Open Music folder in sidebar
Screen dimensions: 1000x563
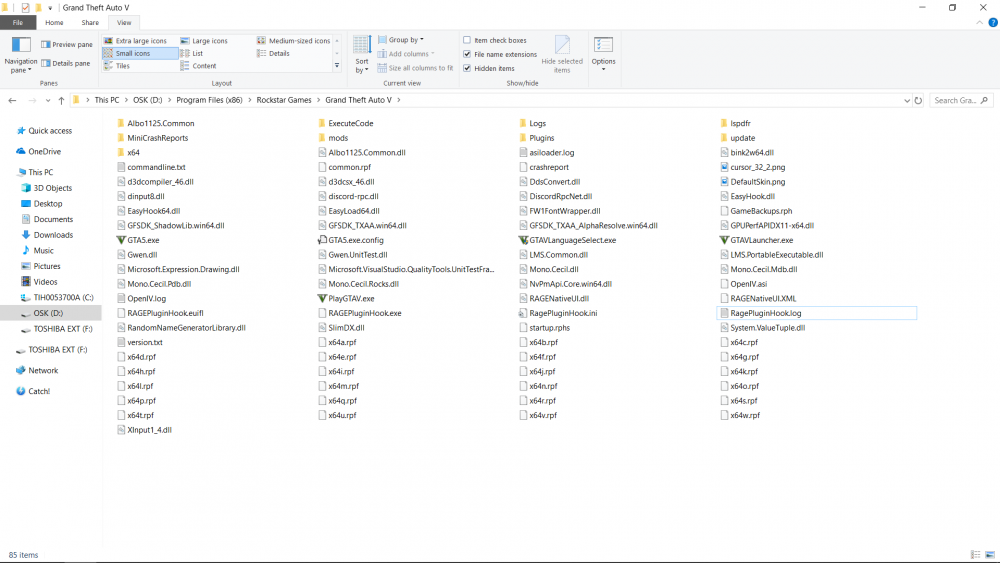tap(38, 251)
